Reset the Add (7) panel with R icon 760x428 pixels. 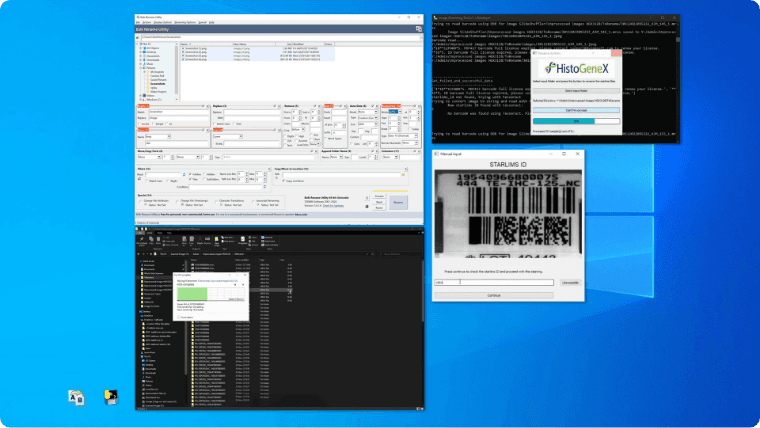[x=345, y=106]
